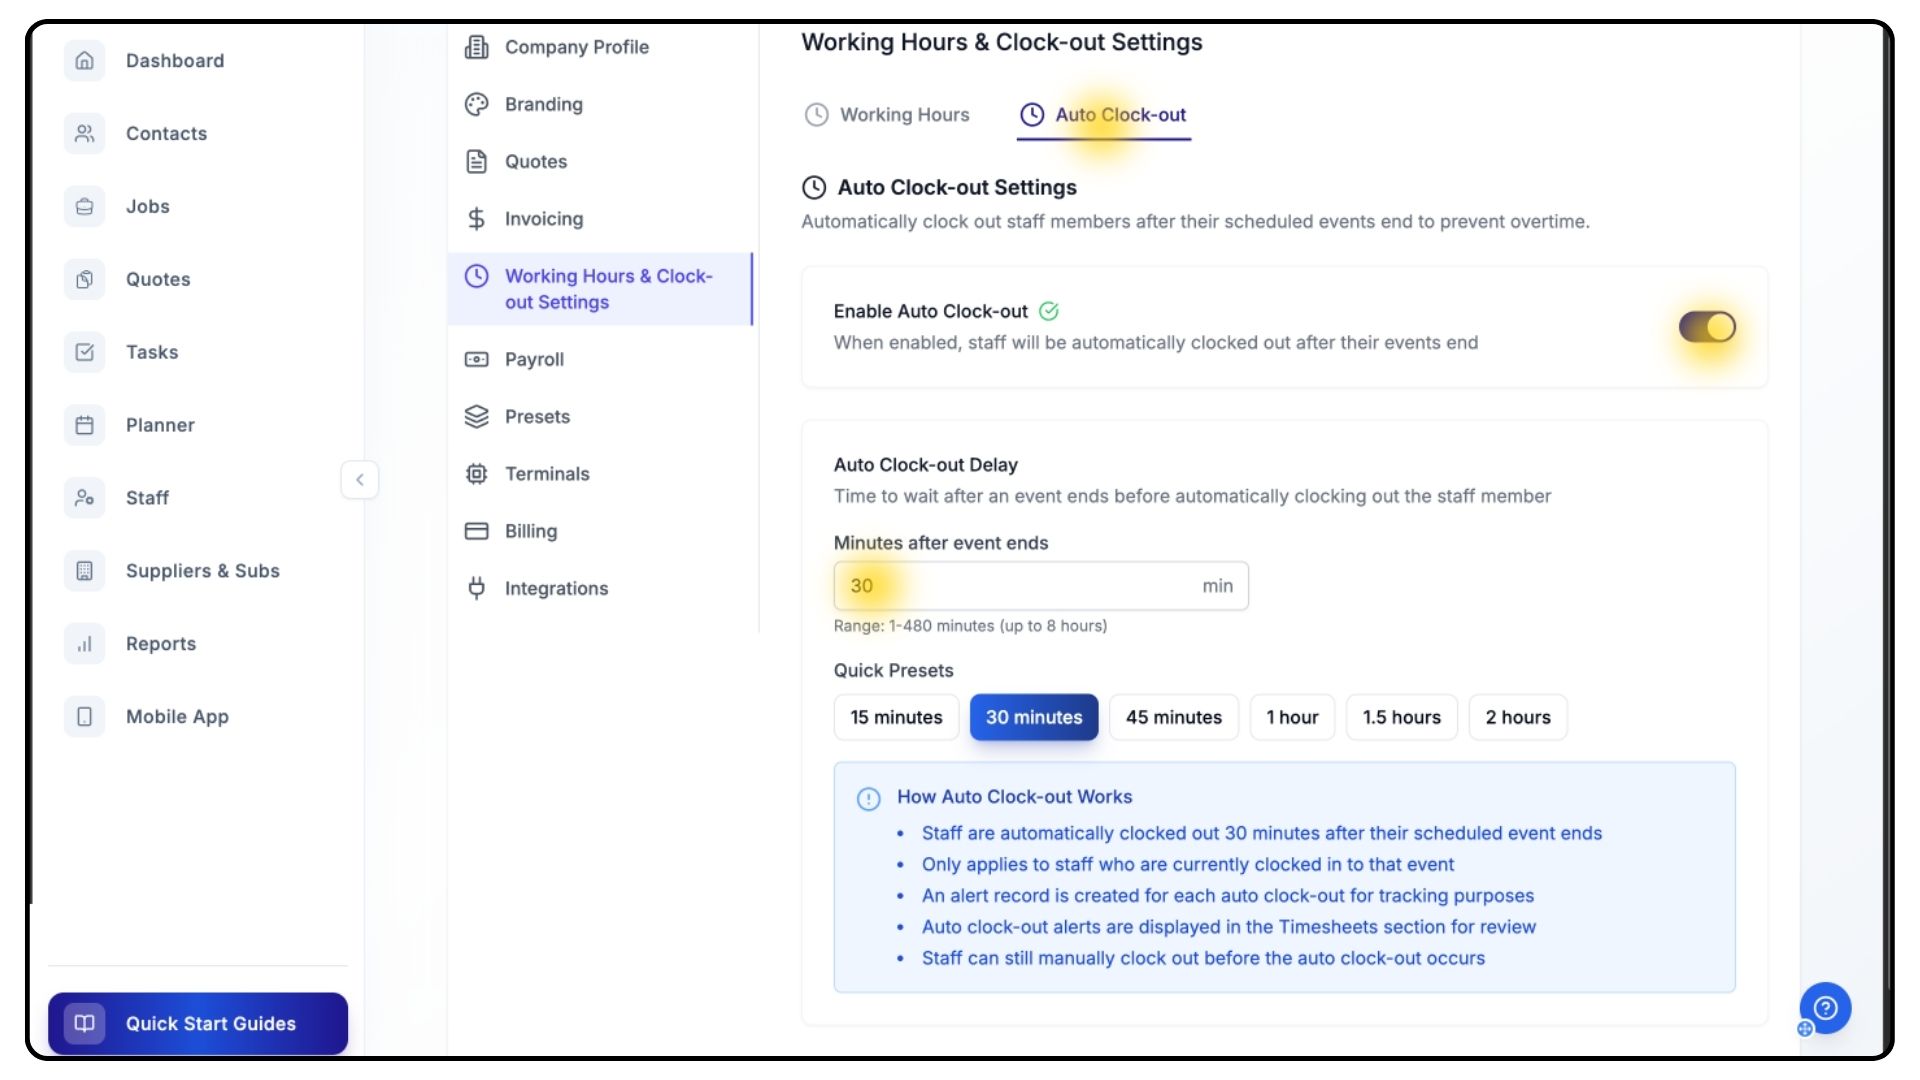Disable the Enable Auto Clock-out toggle

(1707, 327)
